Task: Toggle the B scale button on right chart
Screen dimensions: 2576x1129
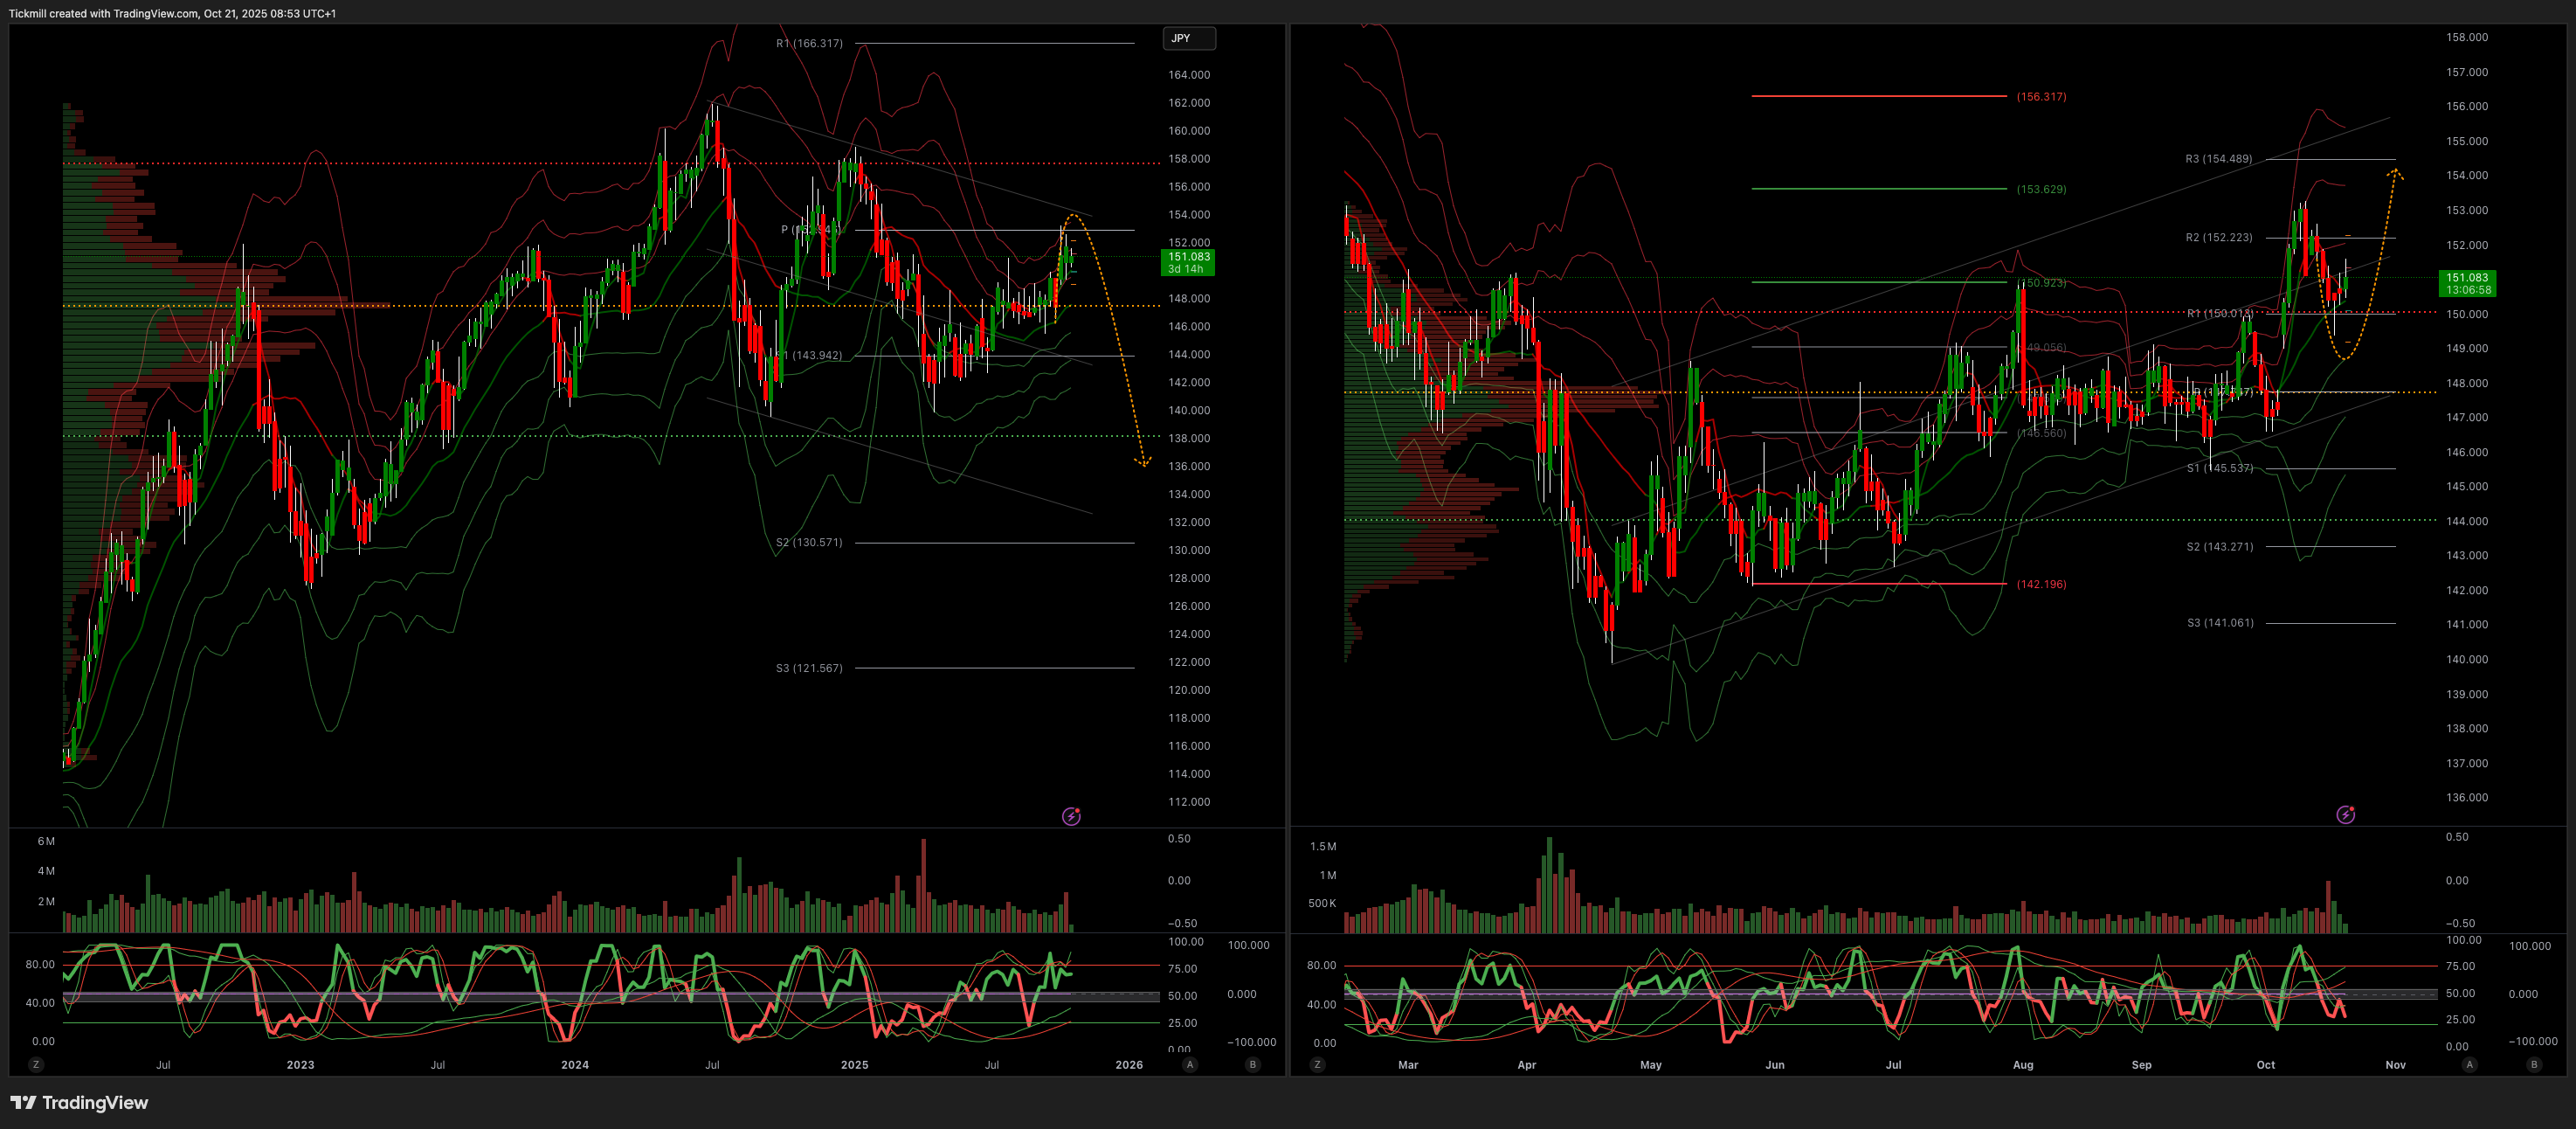Action: 2534,1065
